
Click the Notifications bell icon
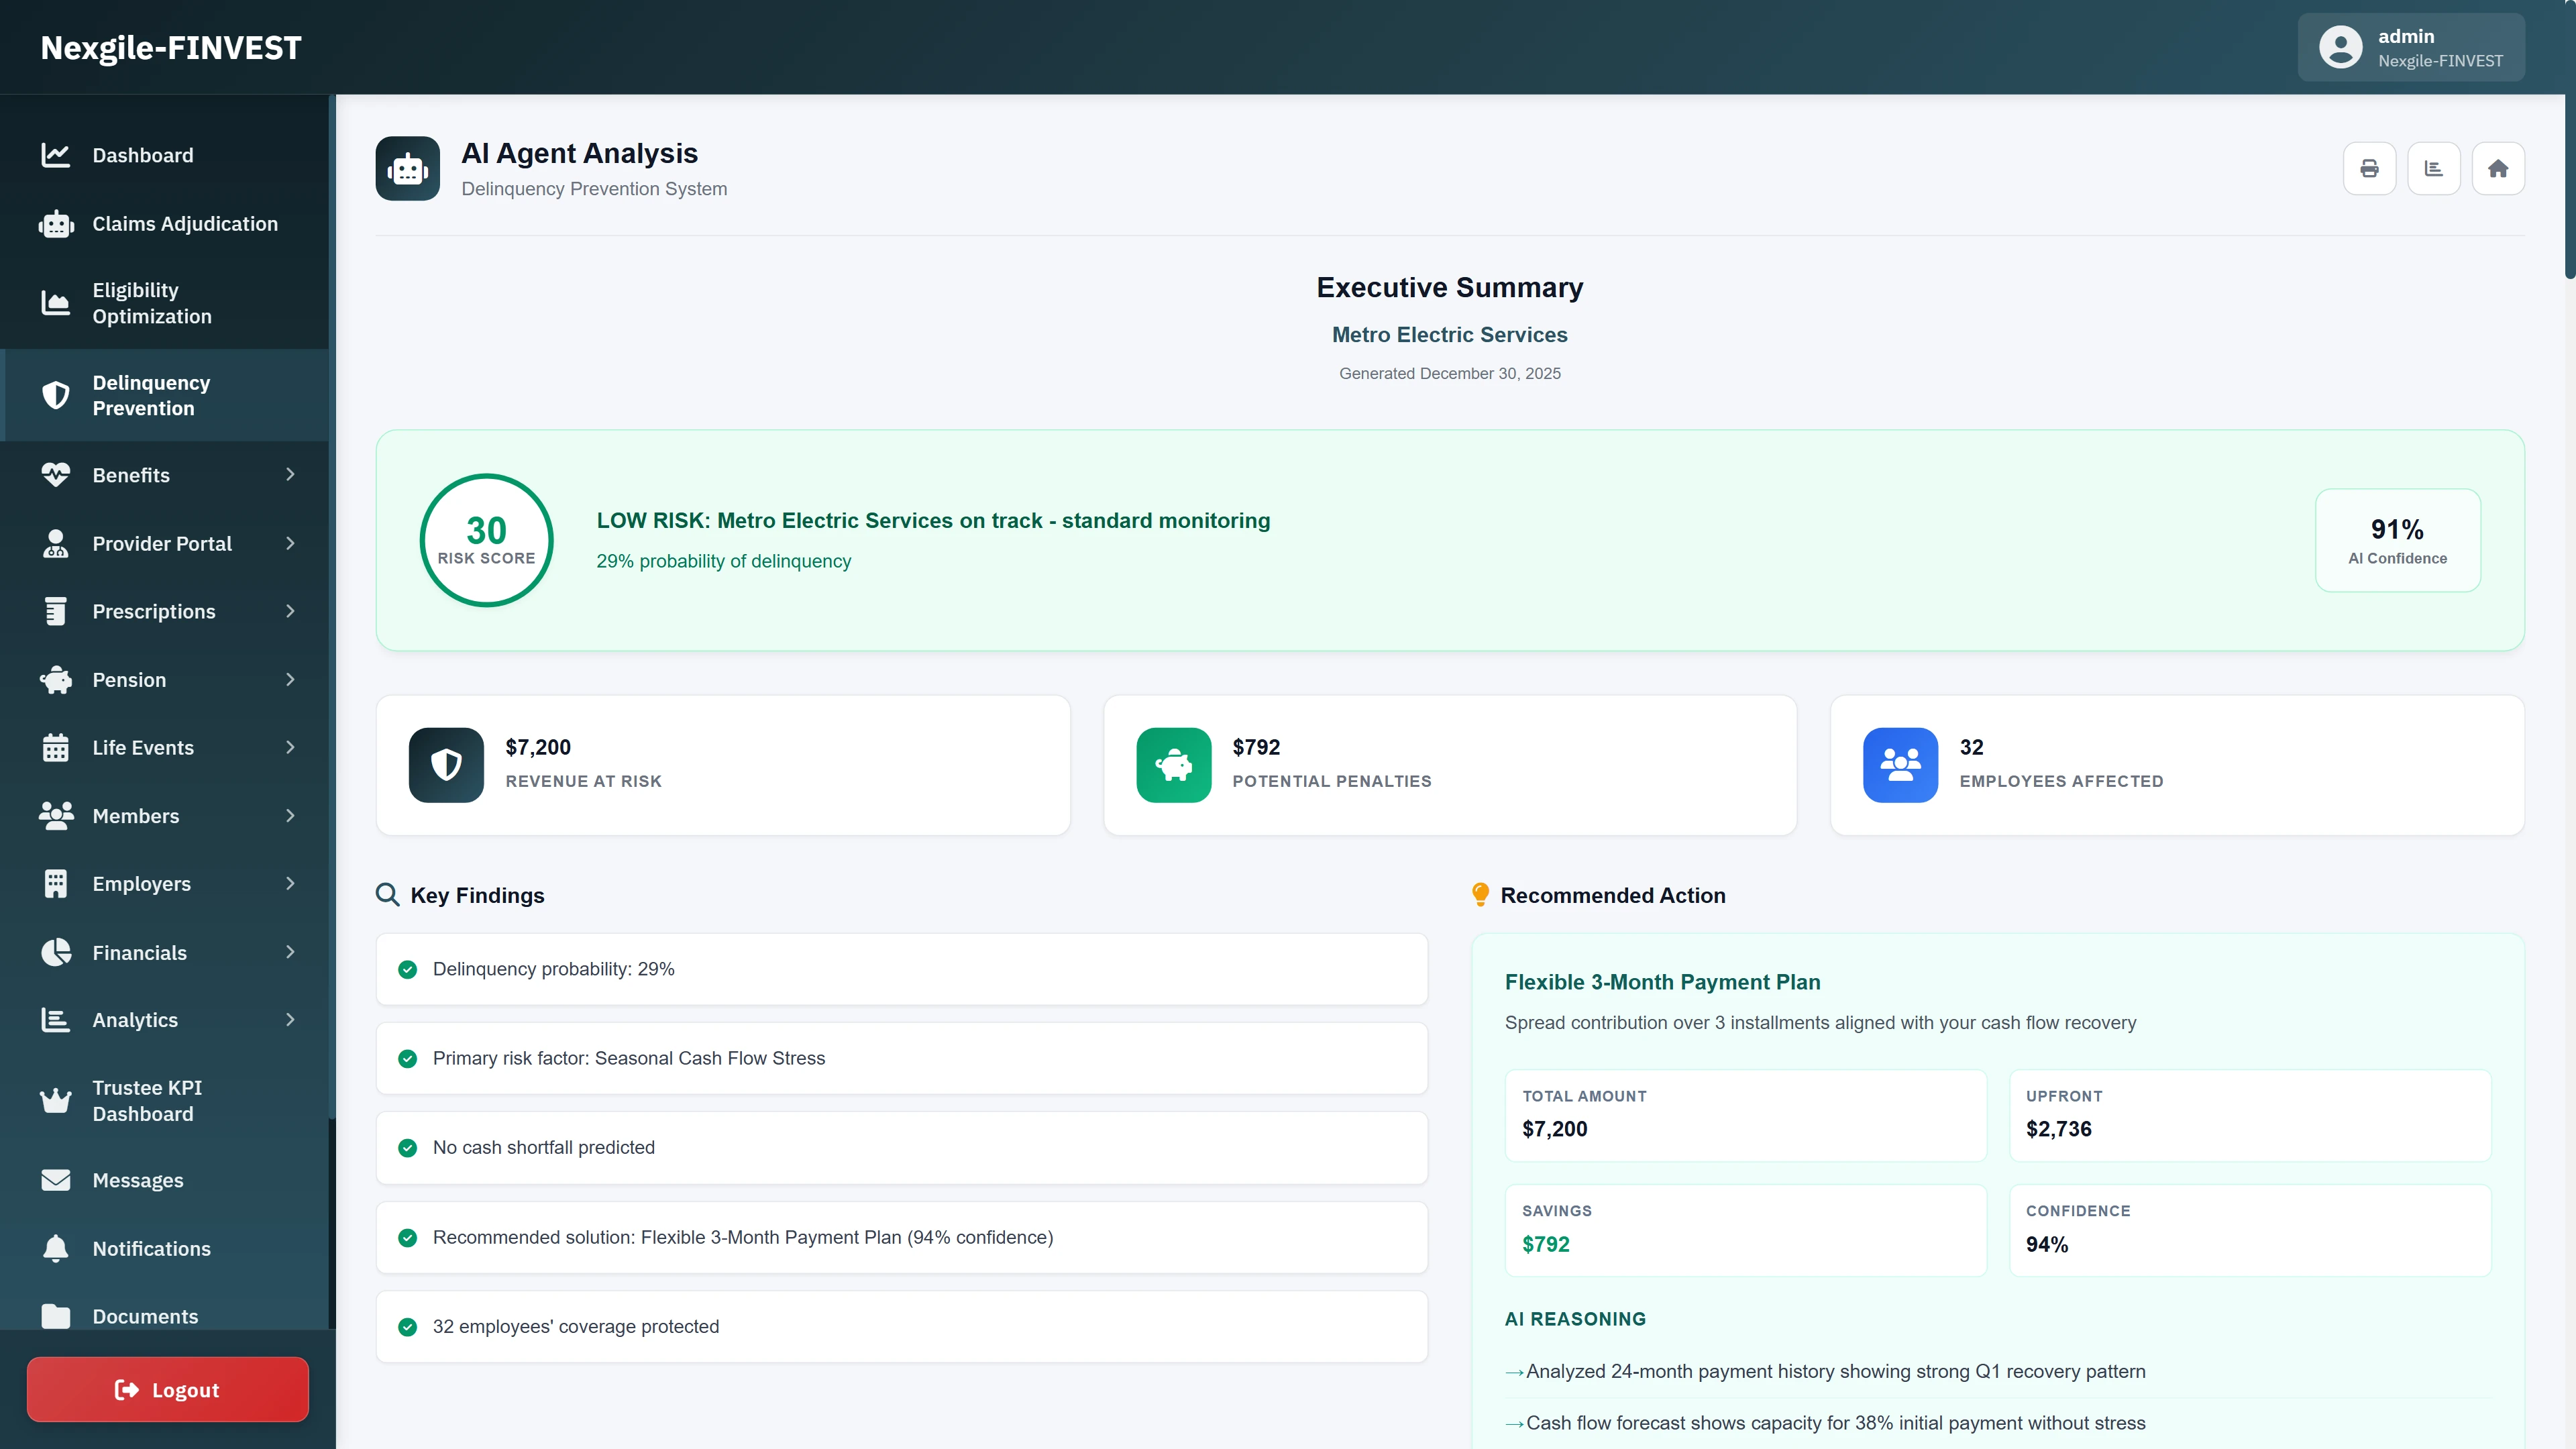[55, 1248]
